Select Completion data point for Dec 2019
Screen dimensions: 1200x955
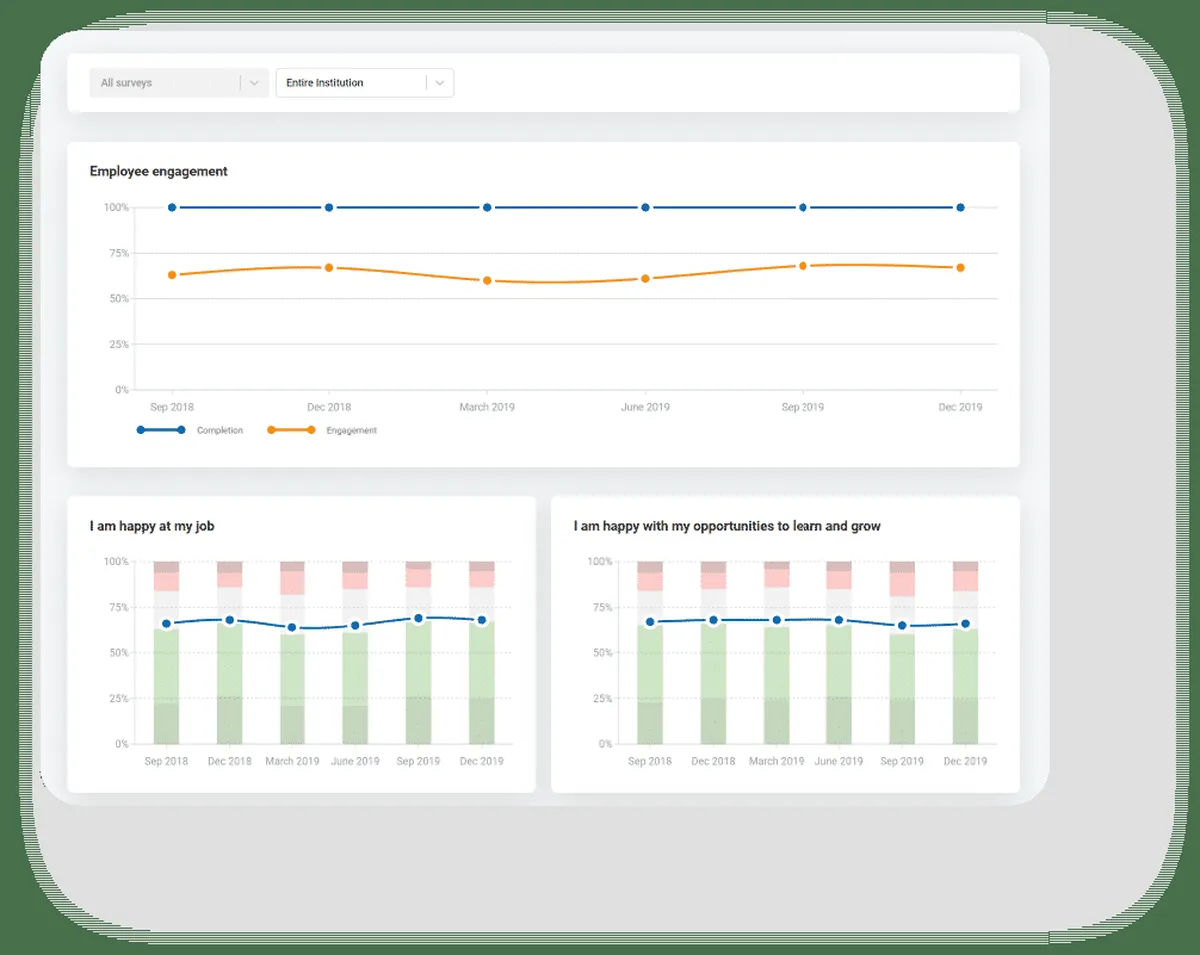click(960, 207)
